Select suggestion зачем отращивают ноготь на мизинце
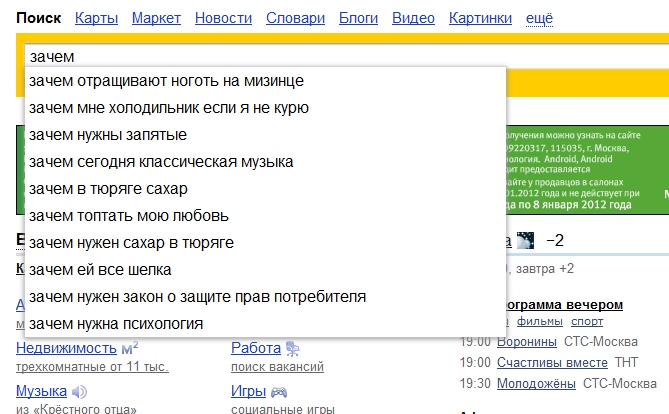The image size is (669, 414). 265,81
